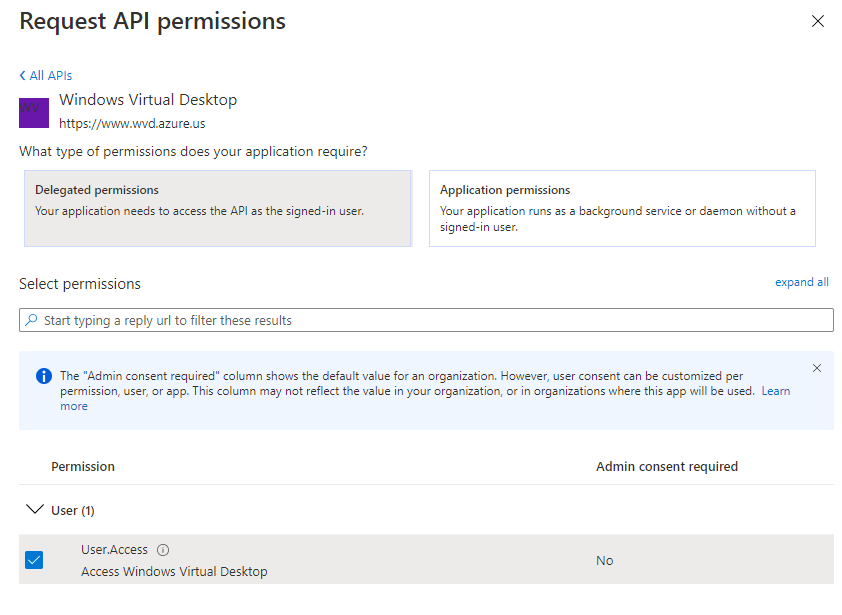The width and height of the screenshot is (842, 615).
Task: Click the search magnifier icon in filter box
Action: 32,320
